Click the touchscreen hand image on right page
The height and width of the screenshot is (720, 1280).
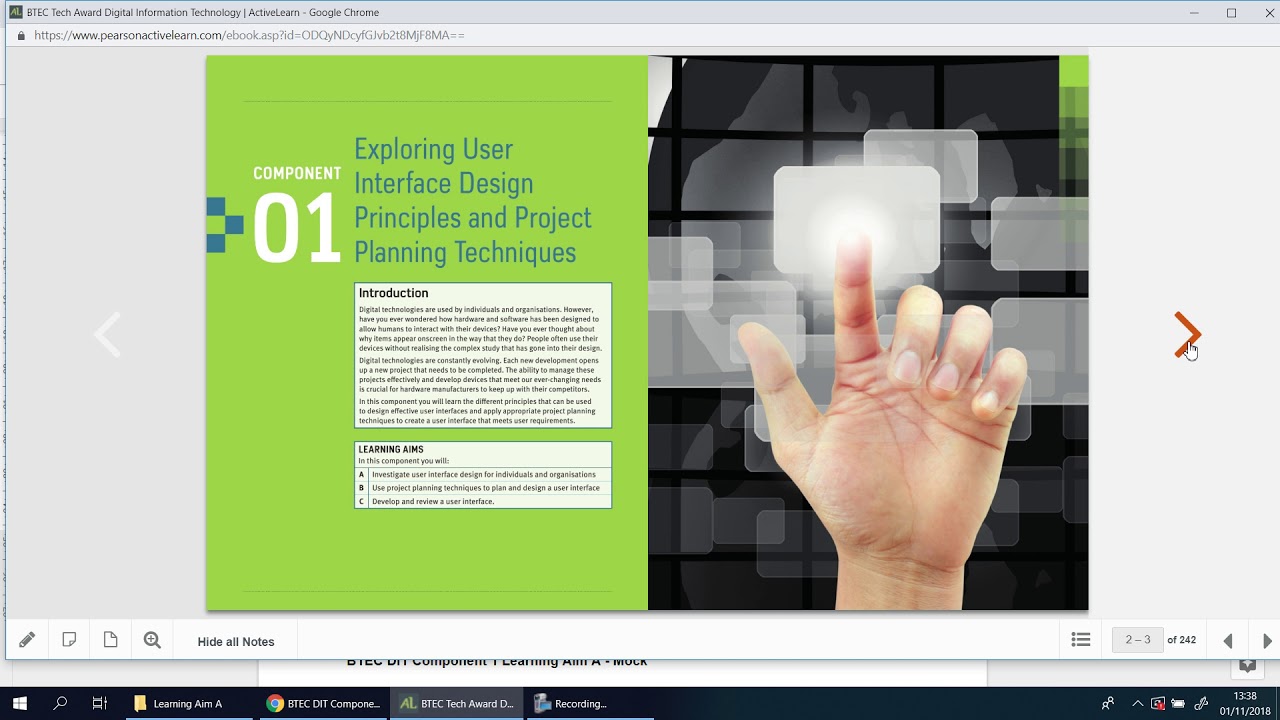coord(868,332)
